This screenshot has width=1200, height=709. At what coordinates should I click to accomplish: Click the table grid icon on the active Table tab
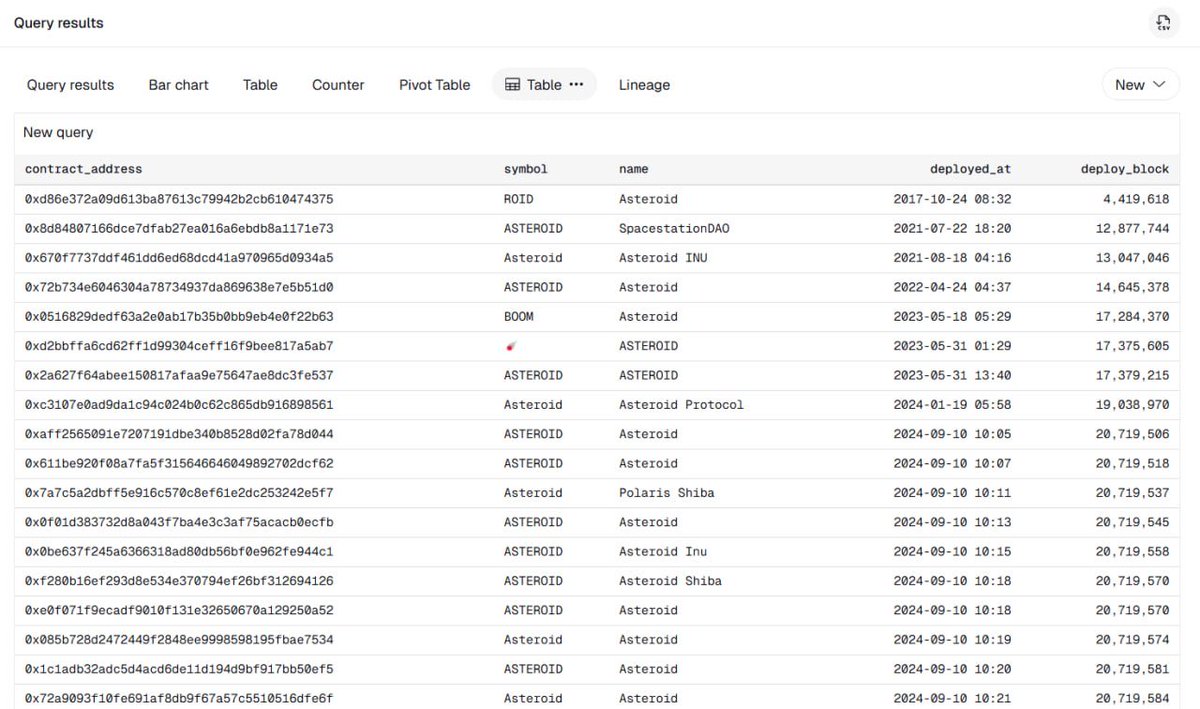pyautogui.click(x=512, y=85)
